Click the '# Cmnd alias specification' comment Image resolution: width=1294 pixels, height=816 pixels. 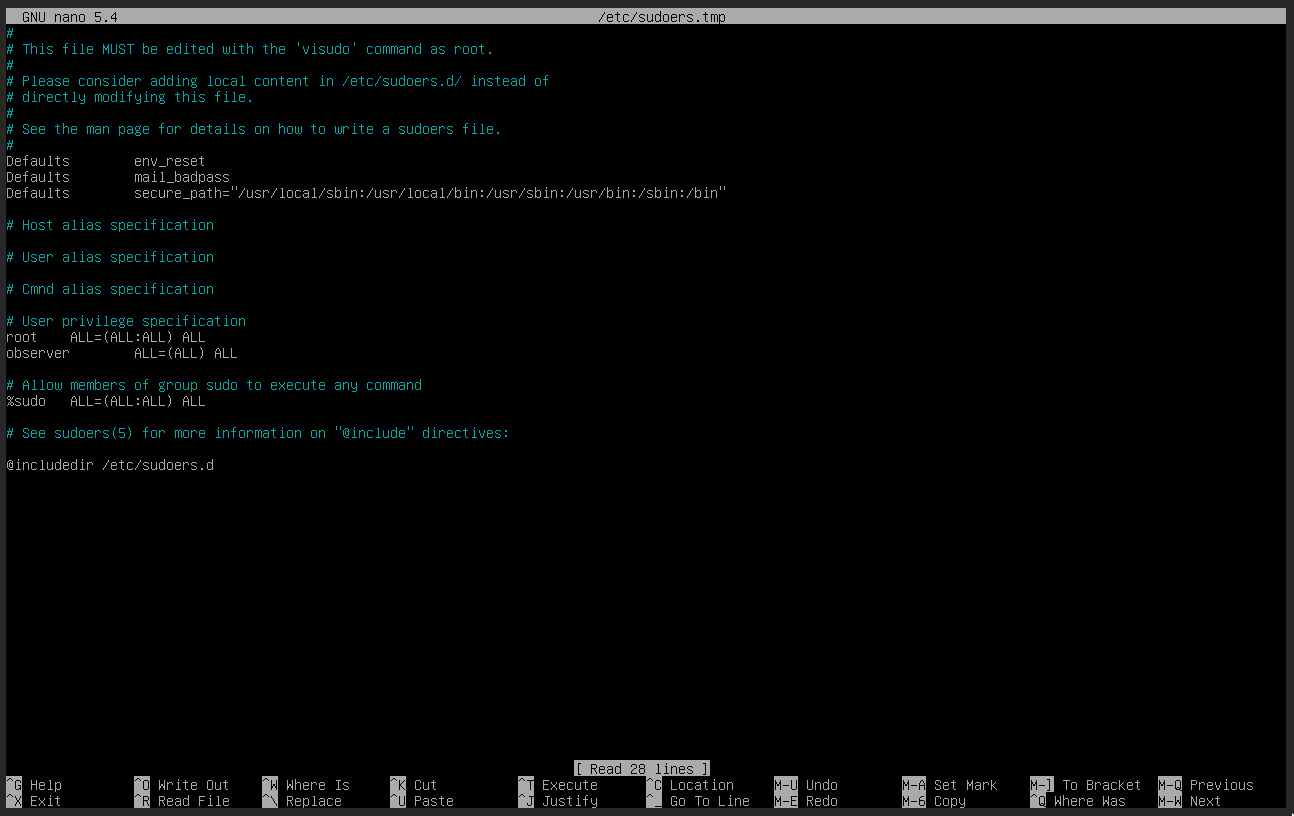(x=110, y=289)
